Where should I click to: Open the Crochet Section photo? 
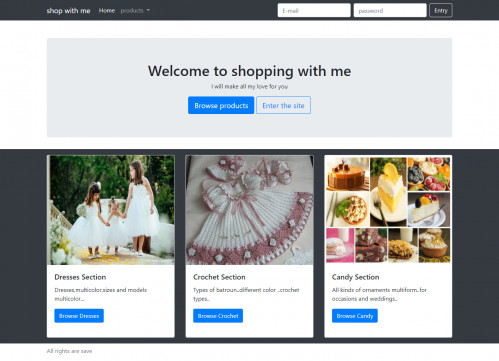pos(249,210)
